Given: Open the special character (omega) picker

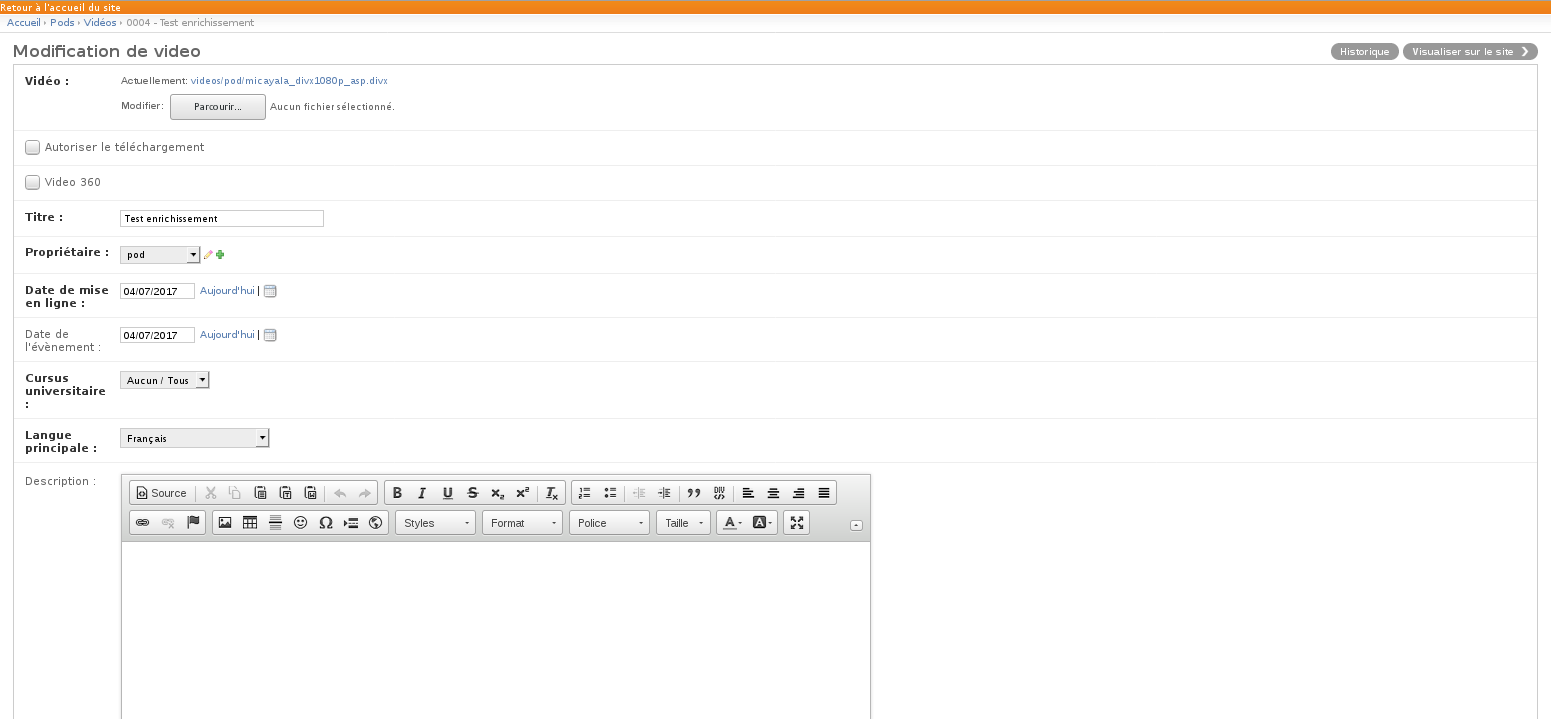Looking at the screenshot, I should (x=326, y=523).
